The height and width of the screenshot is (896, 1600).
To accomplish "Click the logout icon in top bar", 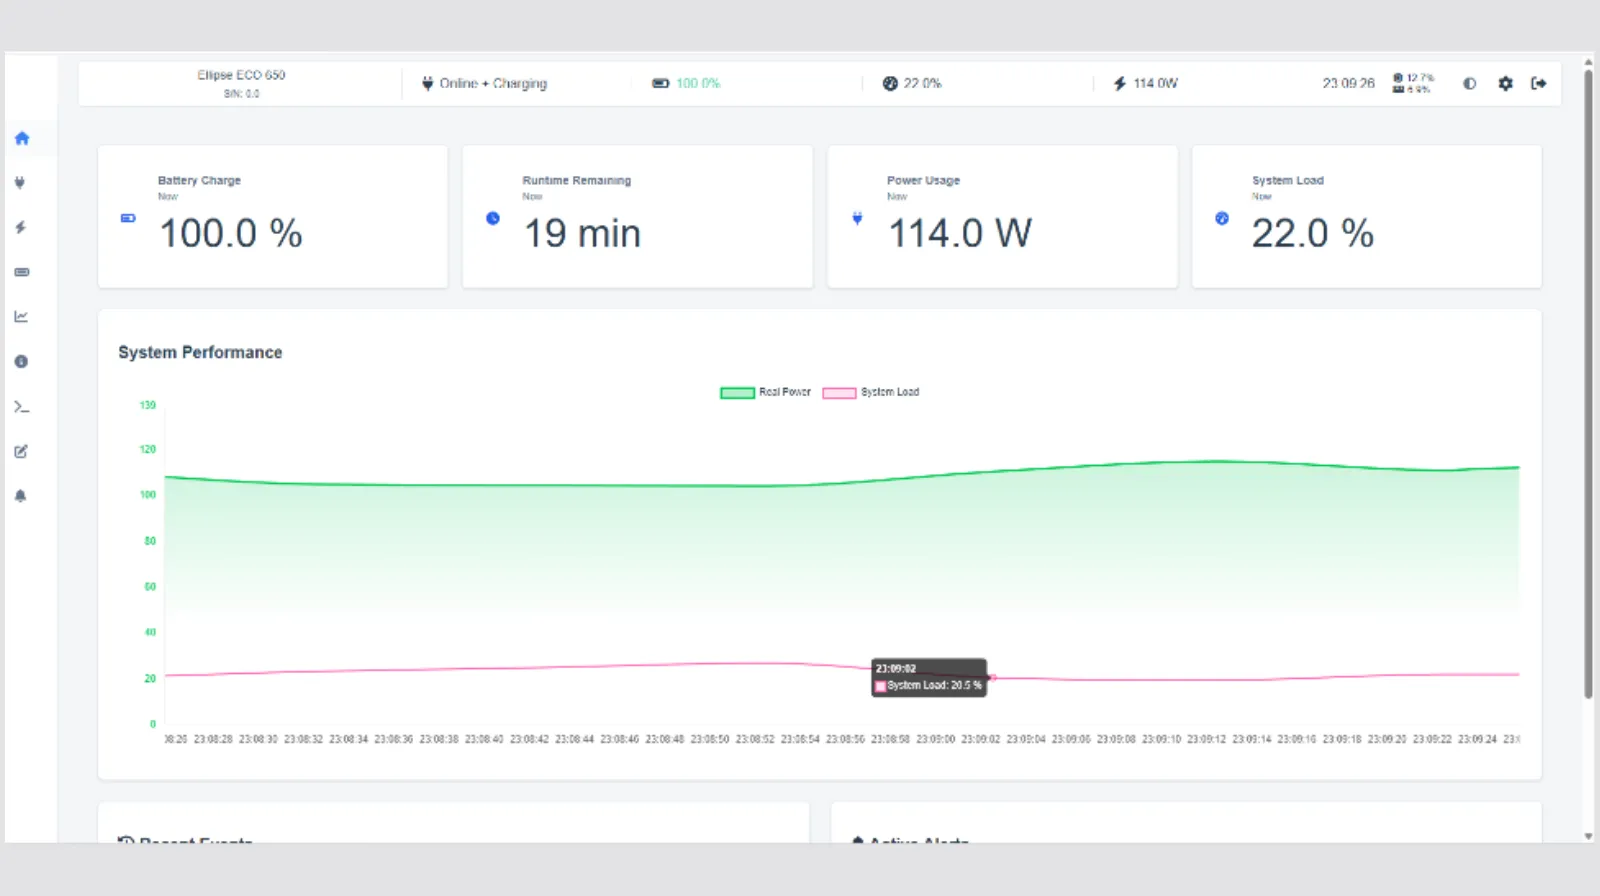I will coord(1538,84).
